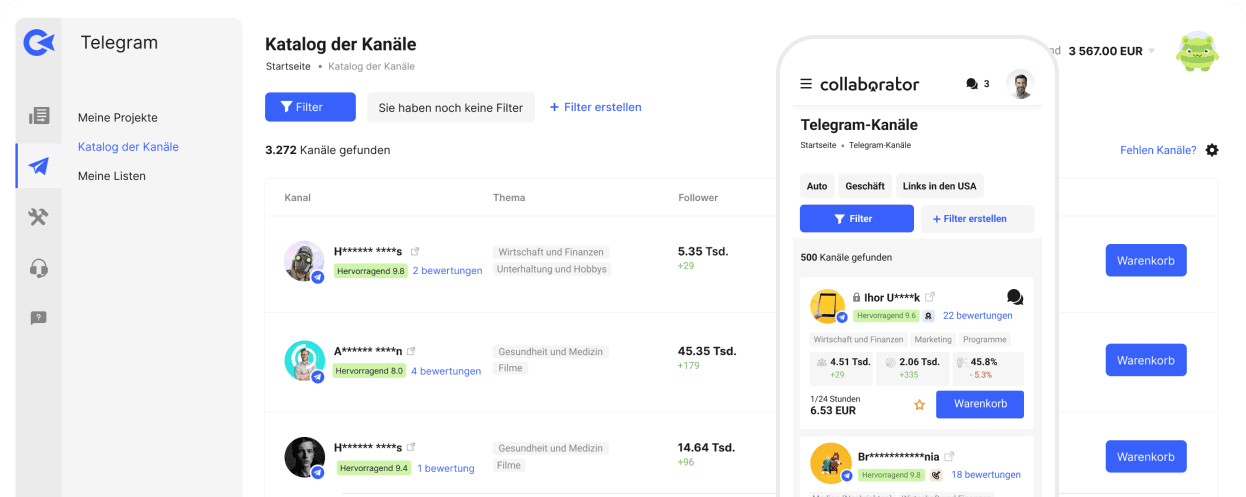Open the 2 bewertungen reviews link

coord(447,270)
